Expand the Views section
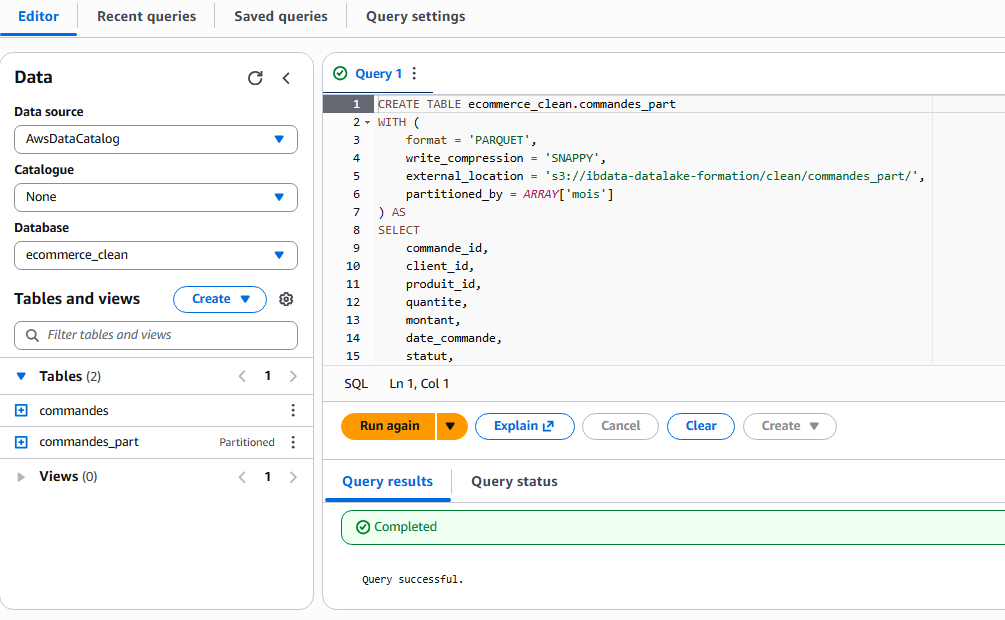1005x620 pixels. (21, 477)
